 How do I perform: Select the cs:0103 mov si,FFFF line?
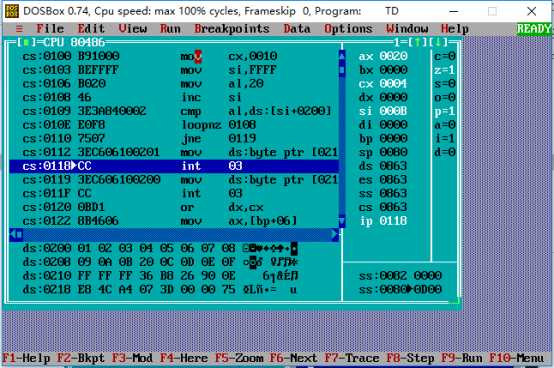pyautogui.click(x=174, y=70)
